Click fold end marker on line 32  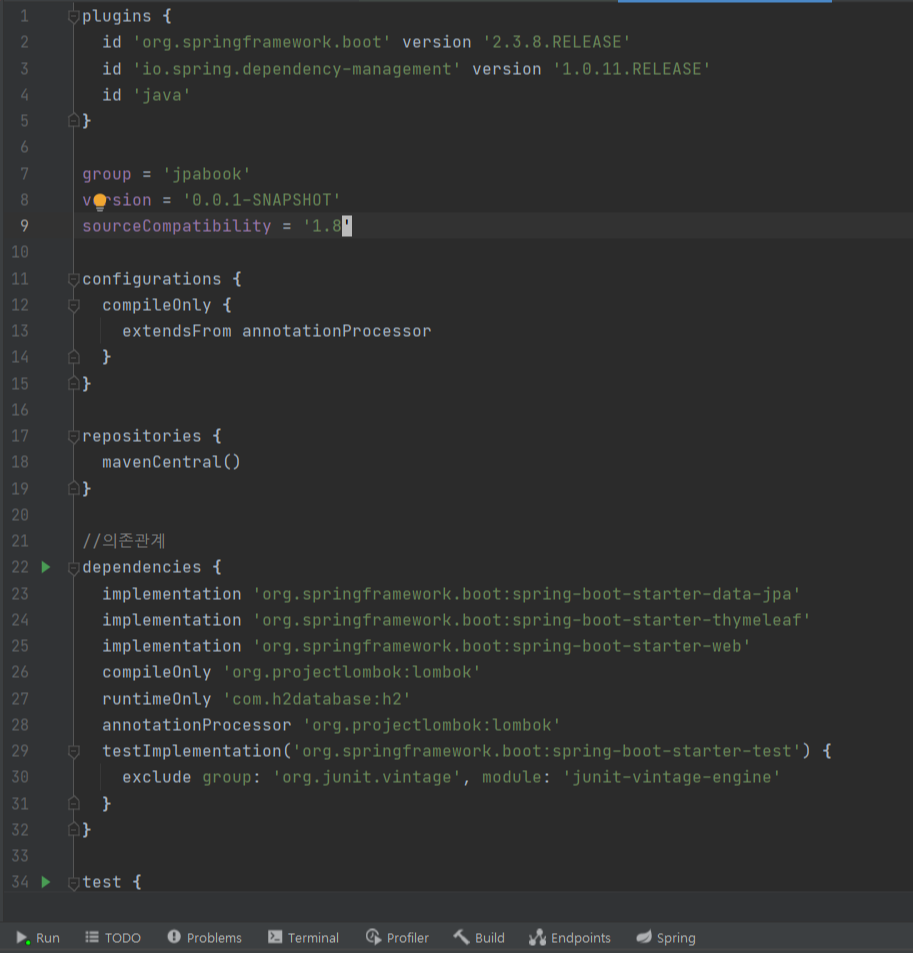point(74,830)
